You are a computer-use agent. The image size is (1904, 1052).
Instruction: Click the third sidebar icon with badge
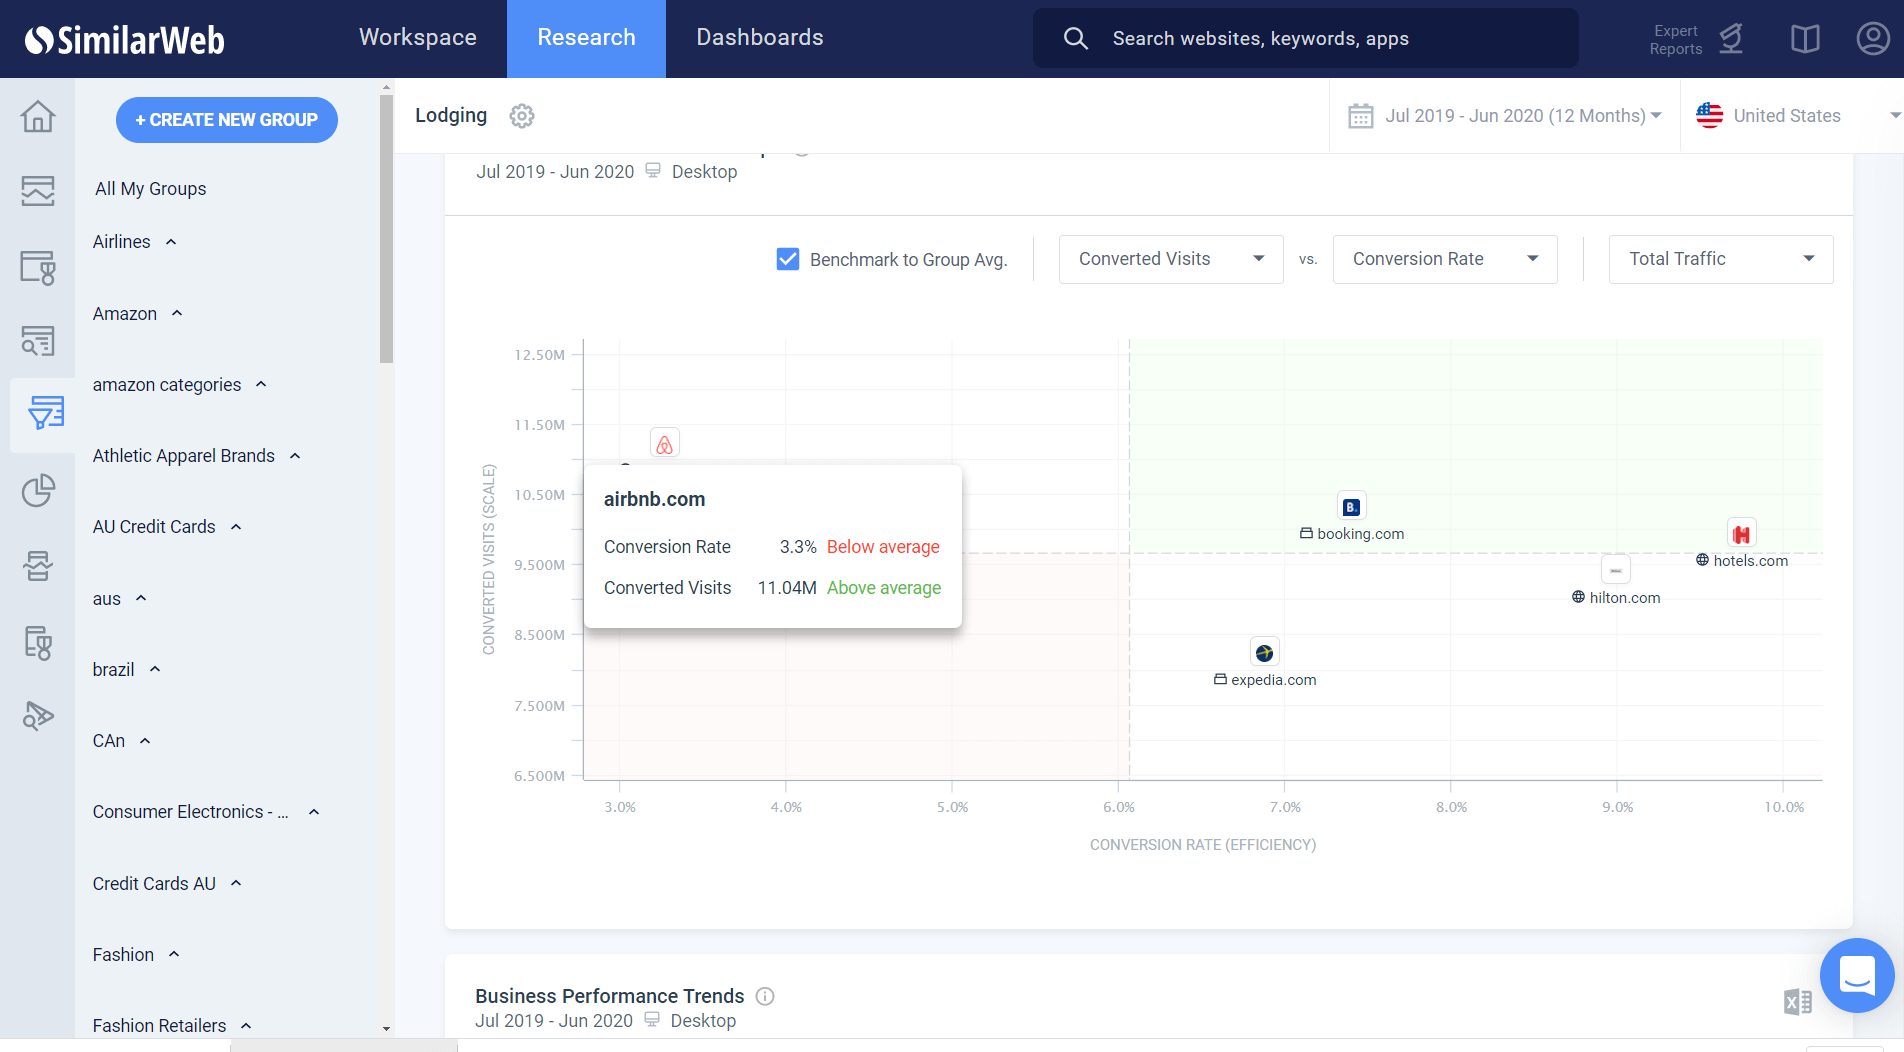click(38, 267)
